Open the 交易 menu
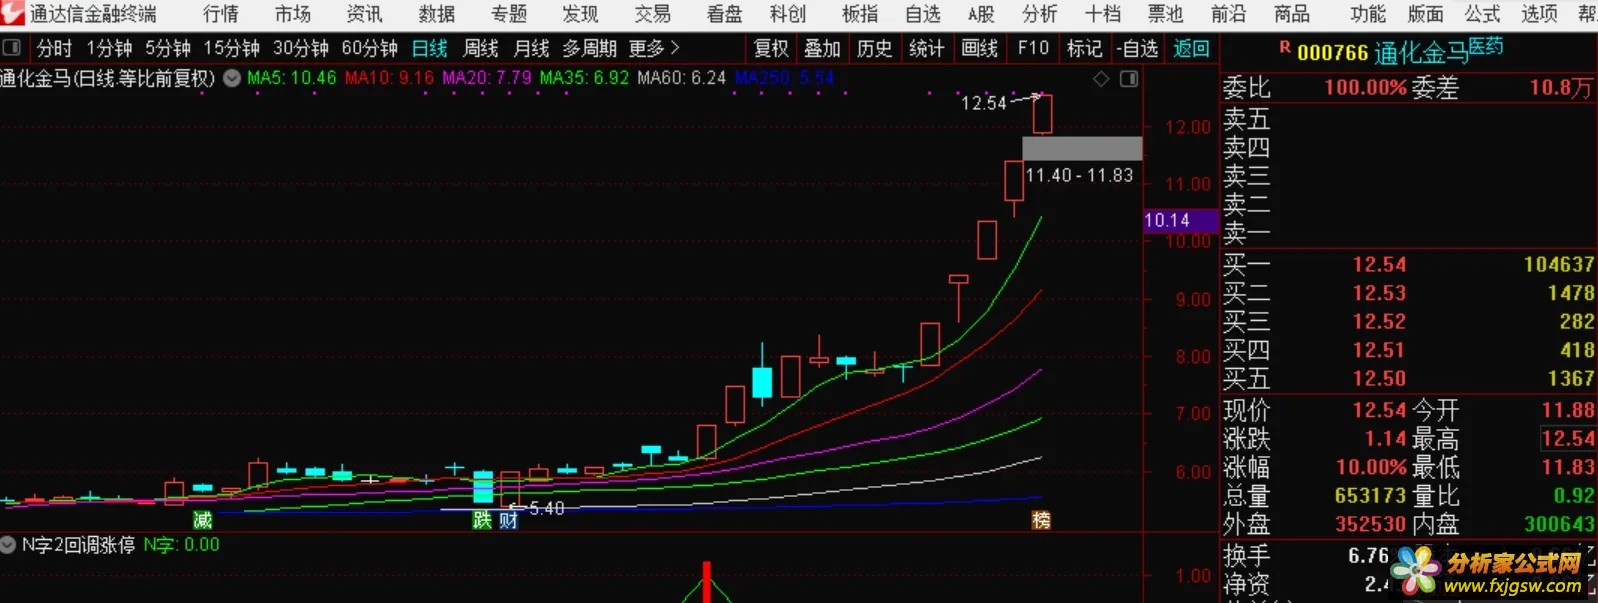Image resolution: width=1598 pixels, height=603 pixels. coord(653,14)
